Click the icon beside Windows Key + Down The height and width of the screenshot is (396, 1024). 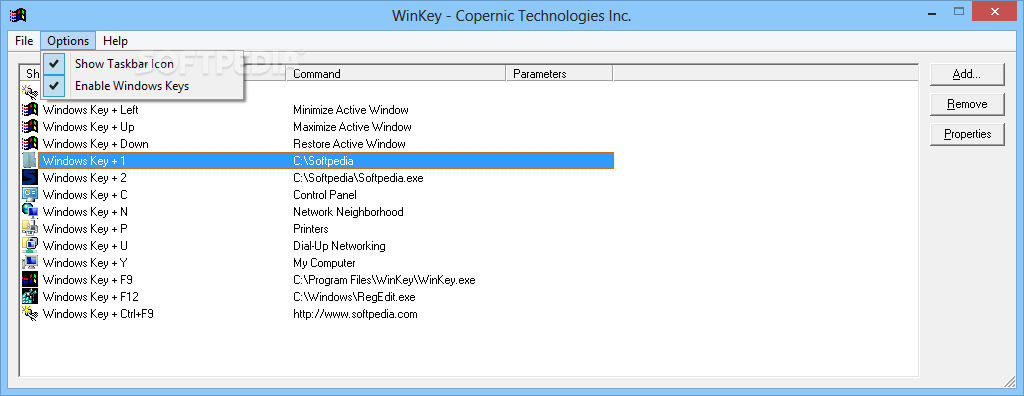point(30,144)
